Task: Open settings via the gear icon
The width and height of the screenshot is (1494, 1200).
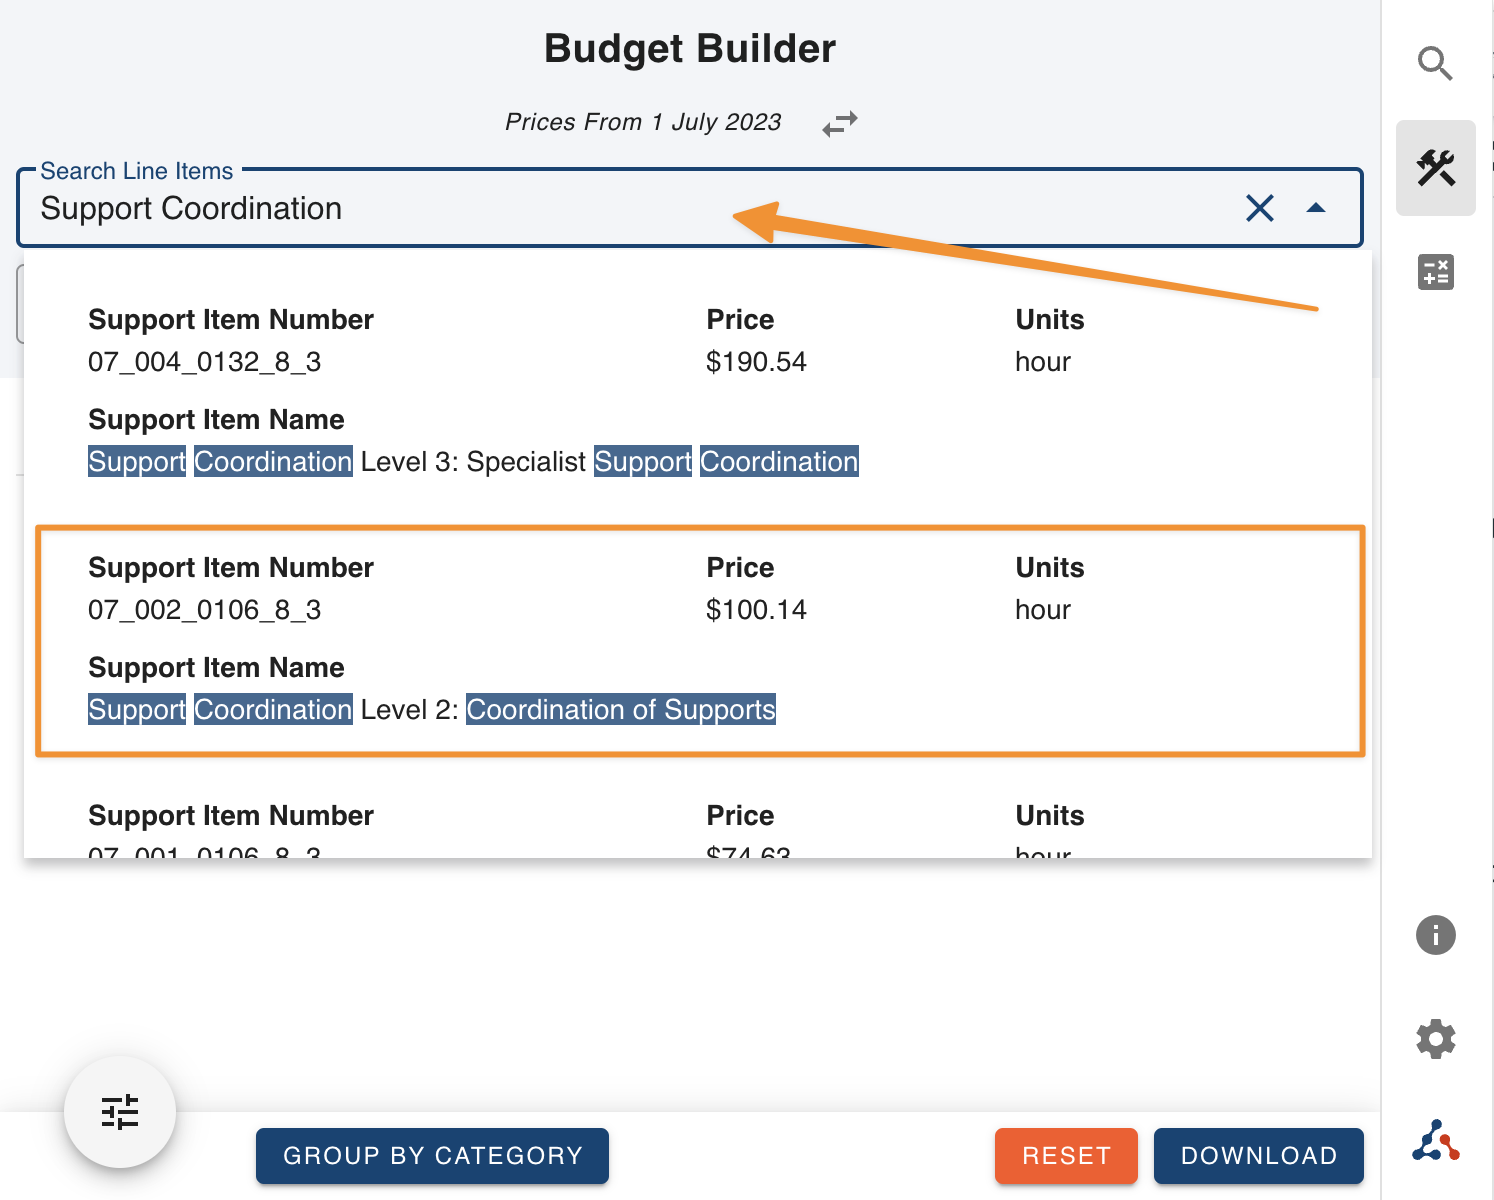Action: (1435, 1039)
